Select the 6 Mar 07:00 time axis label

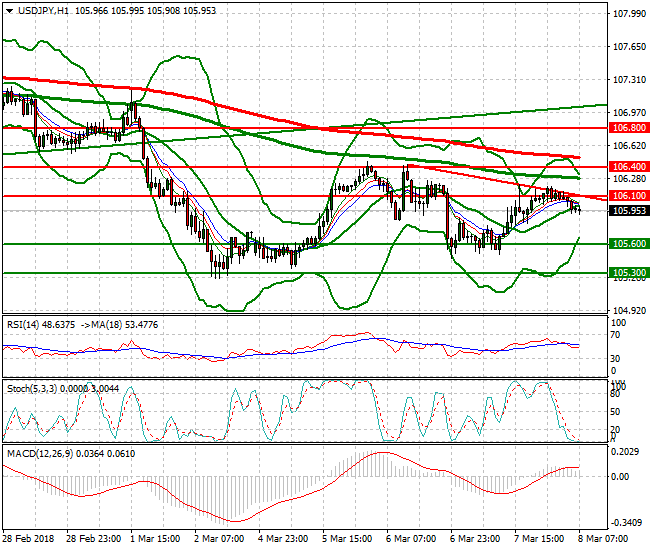411,539
